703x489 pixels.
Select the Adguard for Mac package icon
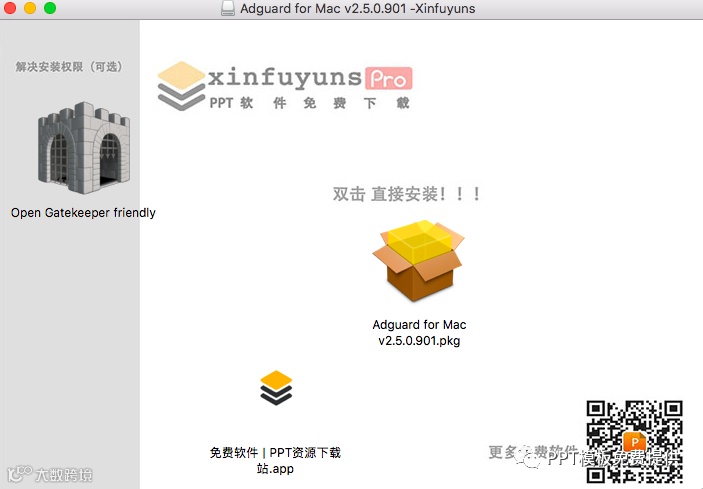tap(418, 260)
